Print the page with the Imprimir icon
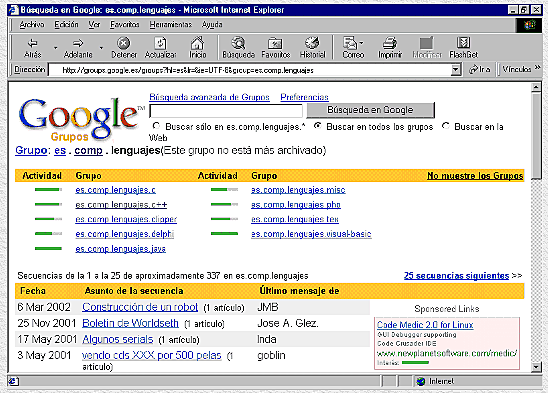The image size is (548, 394). click(x=390, y=43)
